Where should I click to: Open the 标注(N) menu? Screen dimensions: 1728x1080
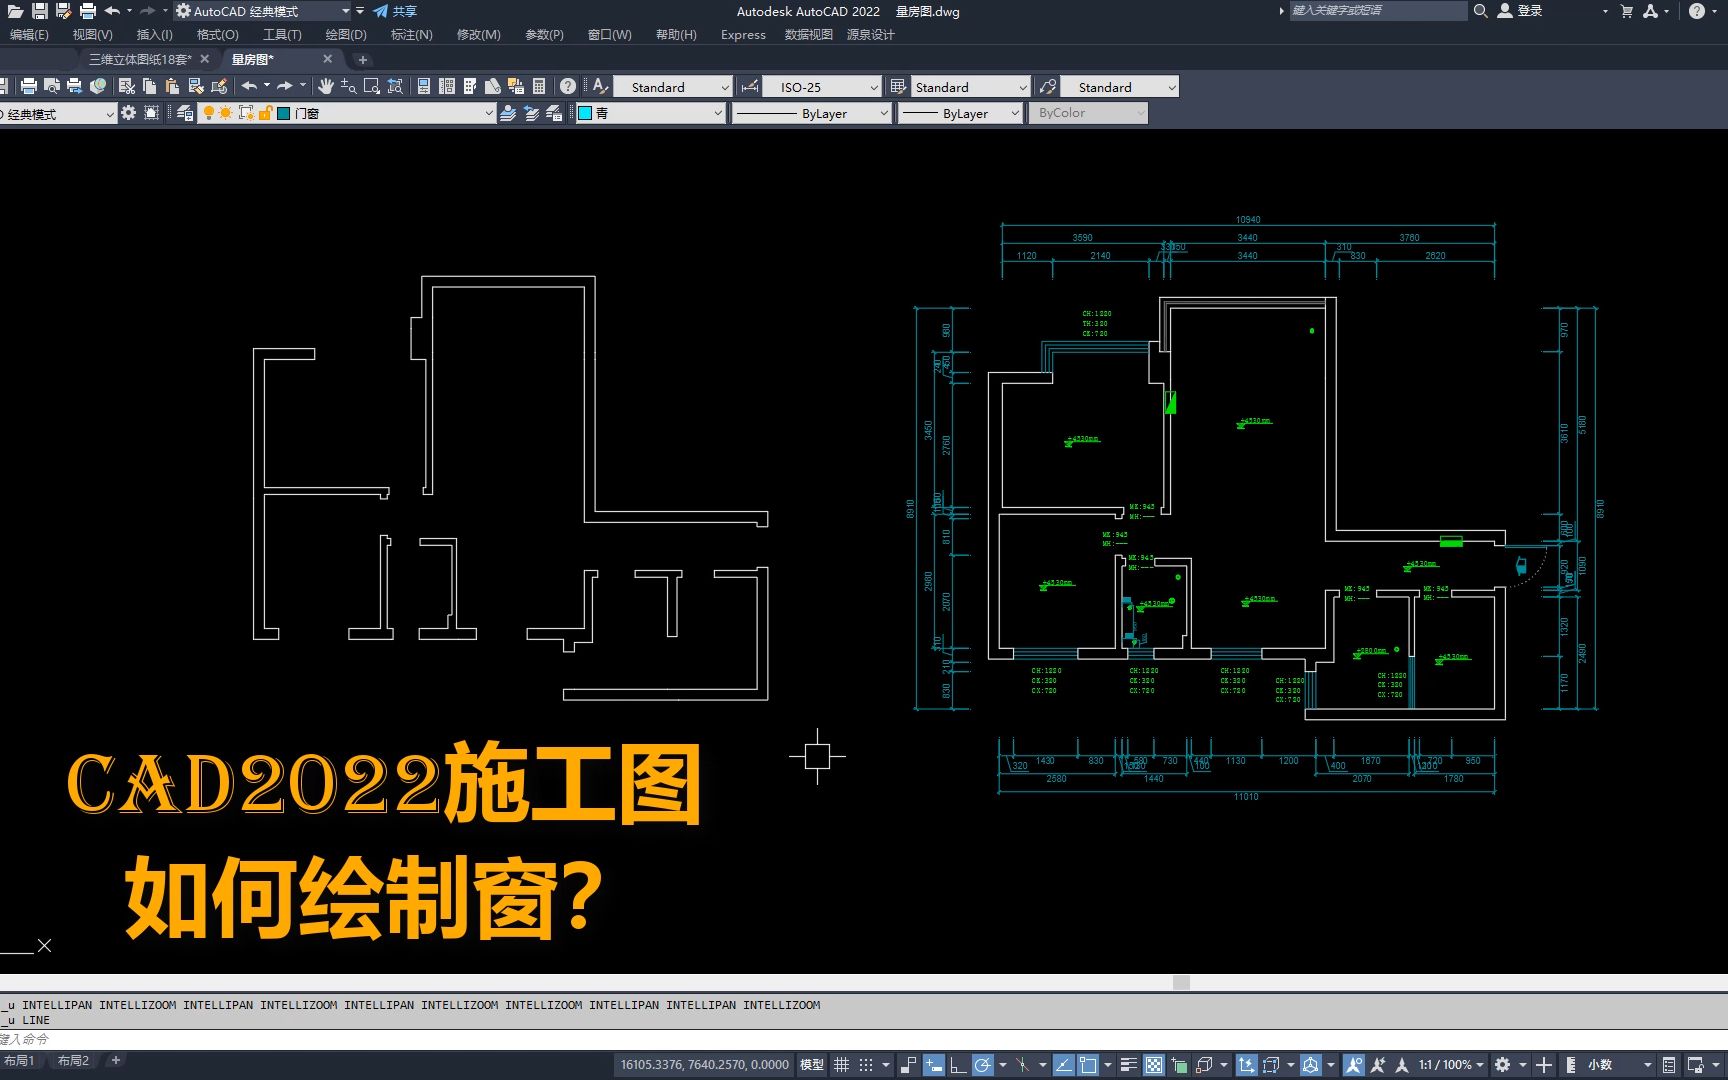click(412, 34)
